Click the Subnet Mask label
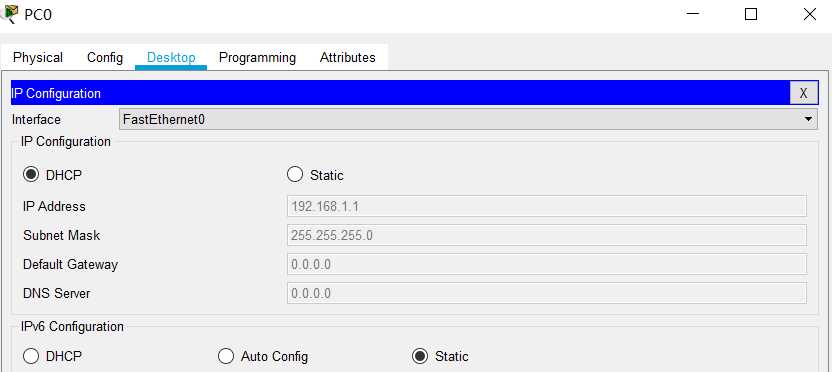 pos(62,235)
